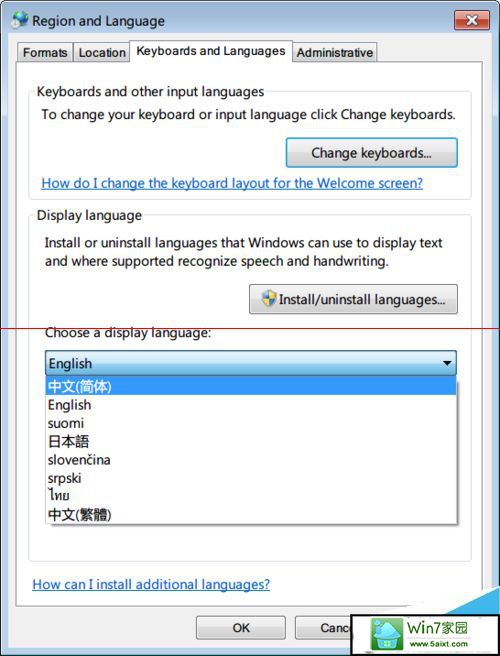
Task: Collapse the display language dropdown arrow
Action: tap(447, 363)
